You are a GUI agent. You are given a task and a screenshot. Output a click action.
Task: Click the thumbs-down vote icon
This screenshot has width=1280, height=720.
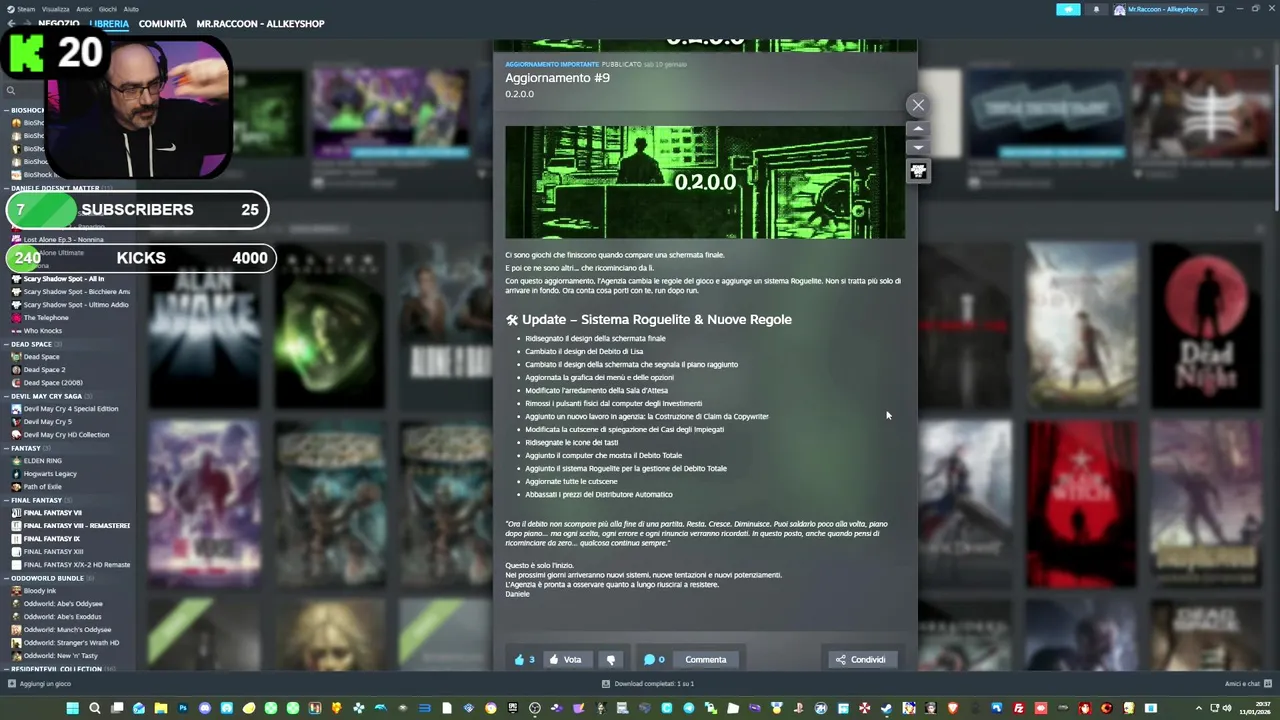(x=611, y=660)
